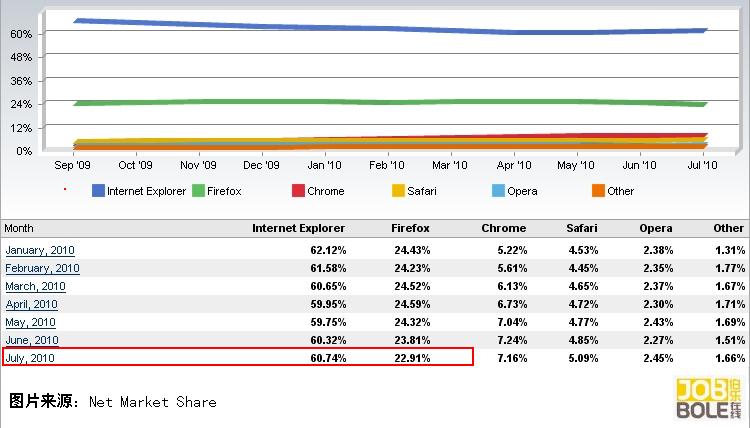Open the March, 2010 link
This screenshot has height=428, width=750.
point(35,286)
